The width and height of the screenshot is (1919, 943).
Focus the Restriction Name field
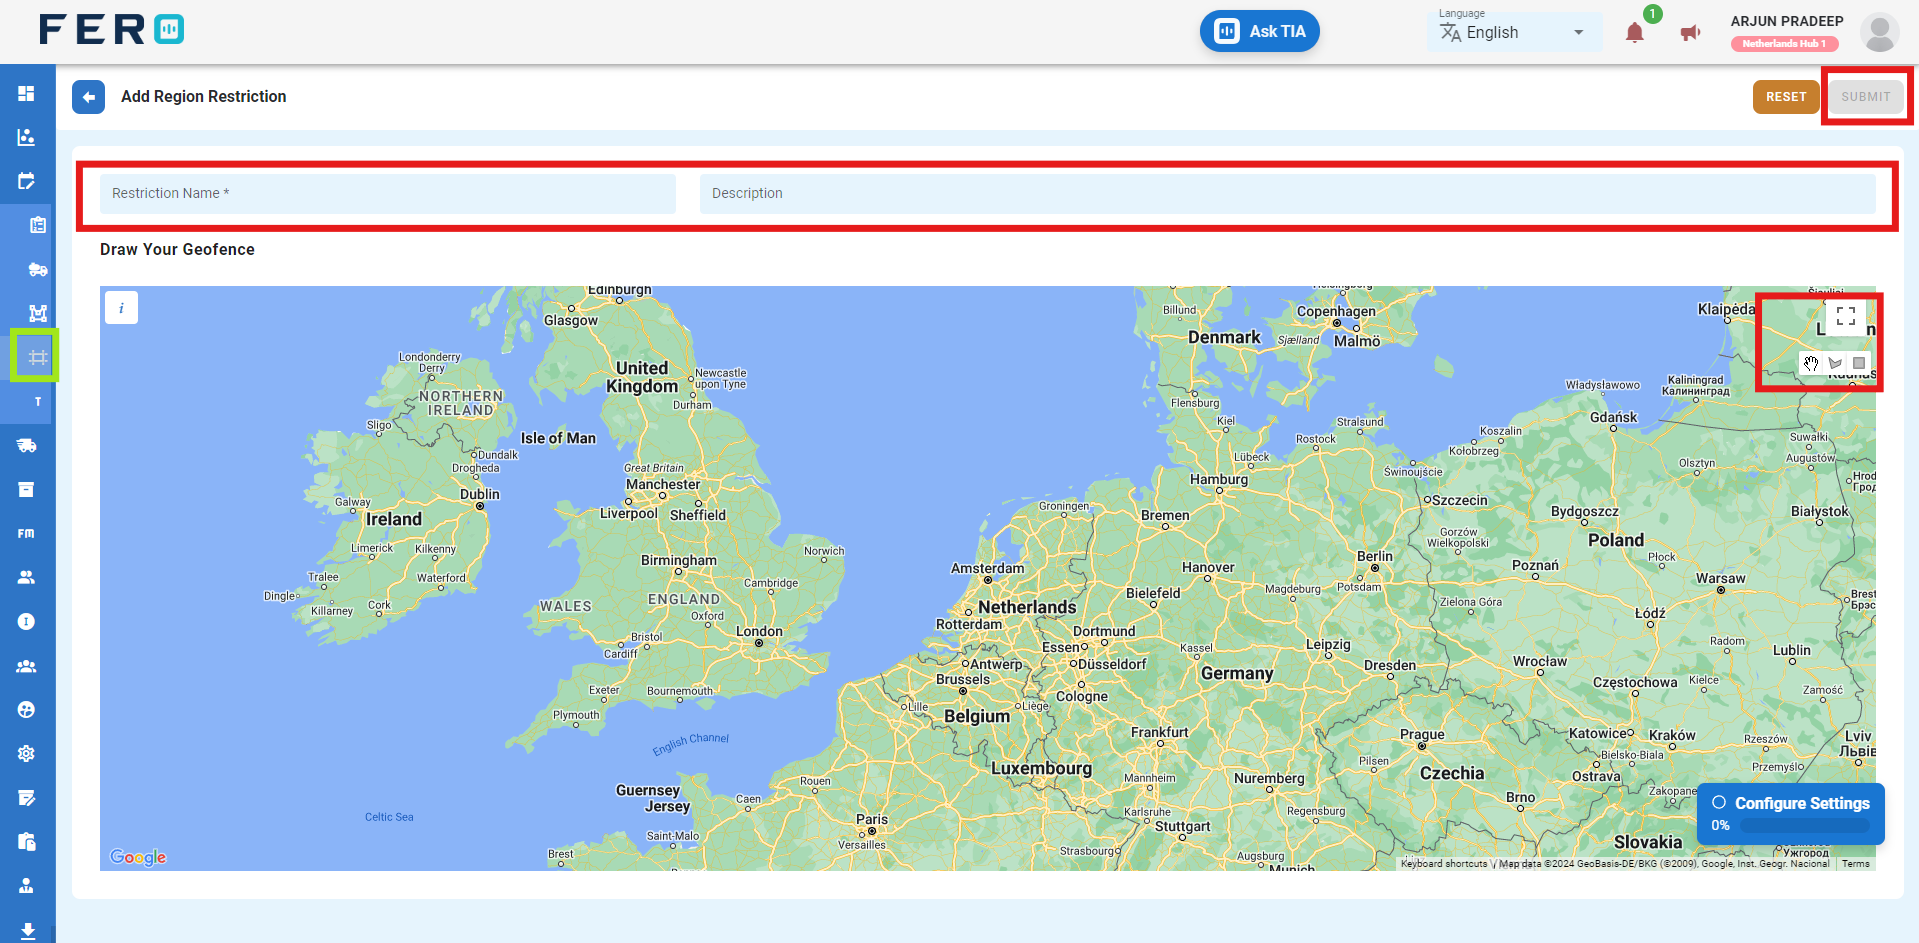[x=388, y=194]
